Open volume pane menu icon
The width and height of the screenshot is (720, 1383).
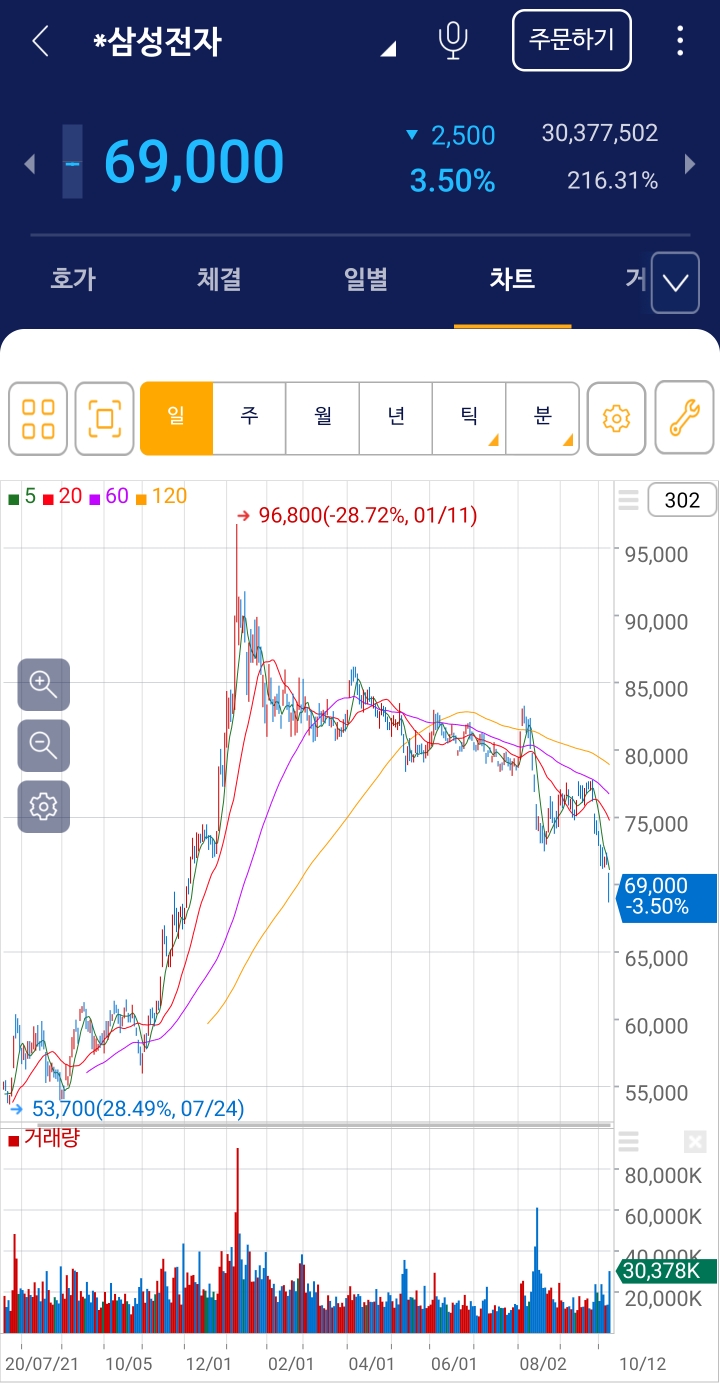628,1141
